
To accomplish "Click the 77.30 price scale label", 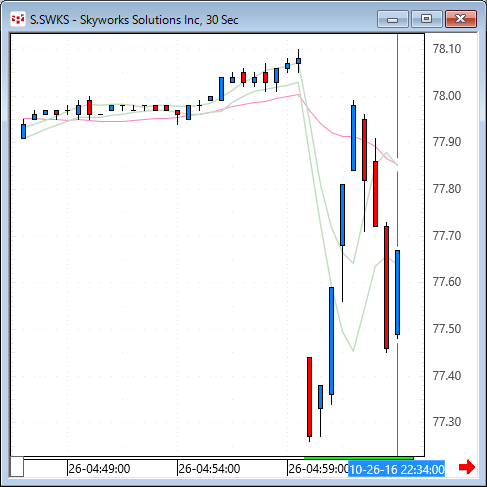I will pos(447,422).
